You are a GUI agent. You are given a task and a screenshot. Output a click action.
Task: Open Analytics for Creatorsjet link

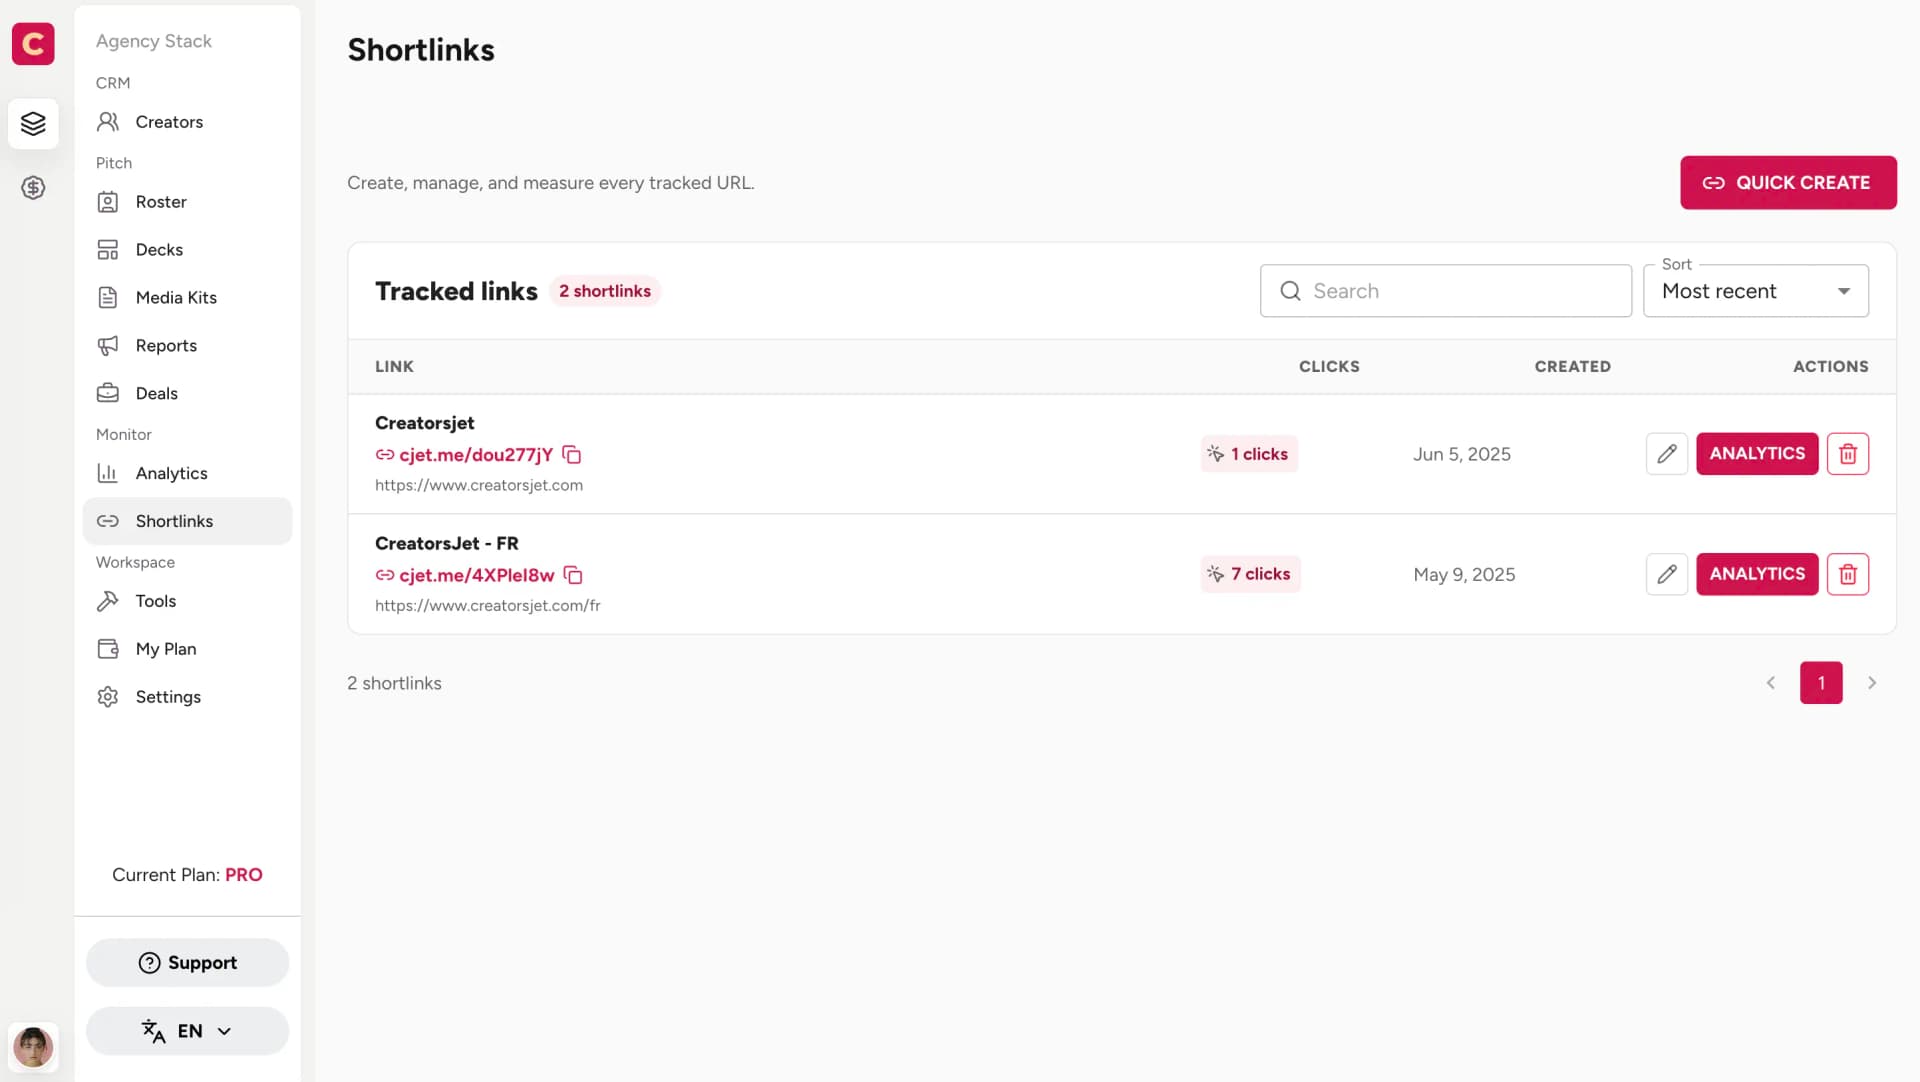(x=1757, y=454)
